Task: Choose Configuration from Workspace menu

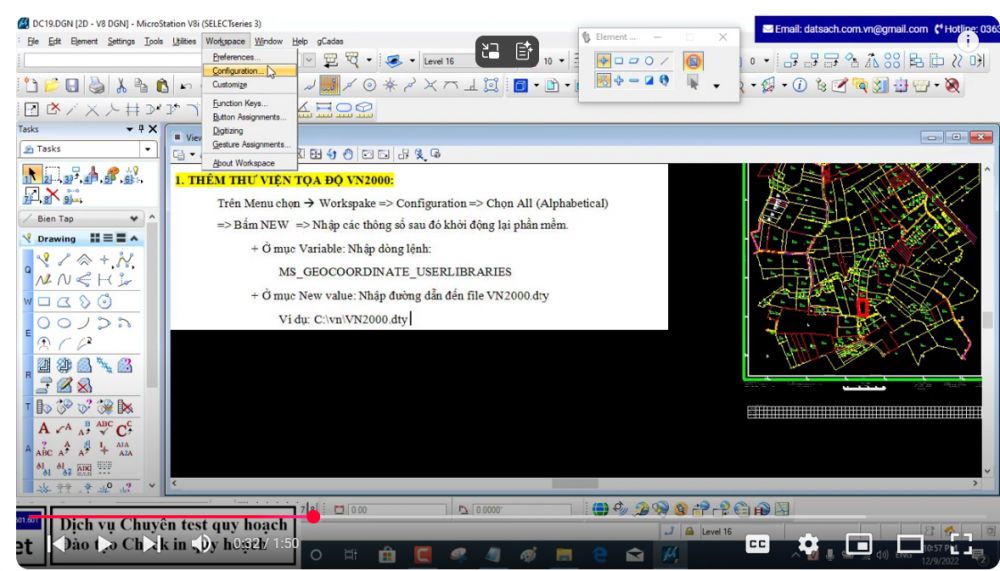Action: tap(238, 71)
